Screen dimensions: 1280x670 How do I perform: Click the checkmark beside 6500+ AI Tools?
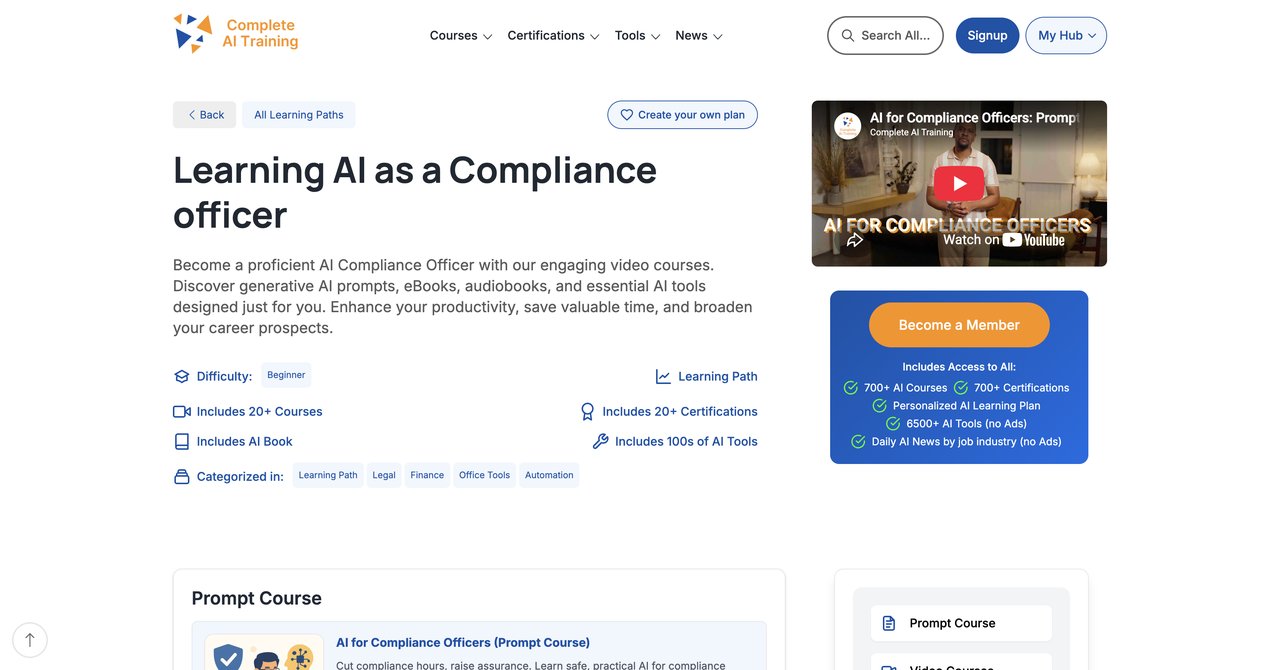[x=894, y=424]
